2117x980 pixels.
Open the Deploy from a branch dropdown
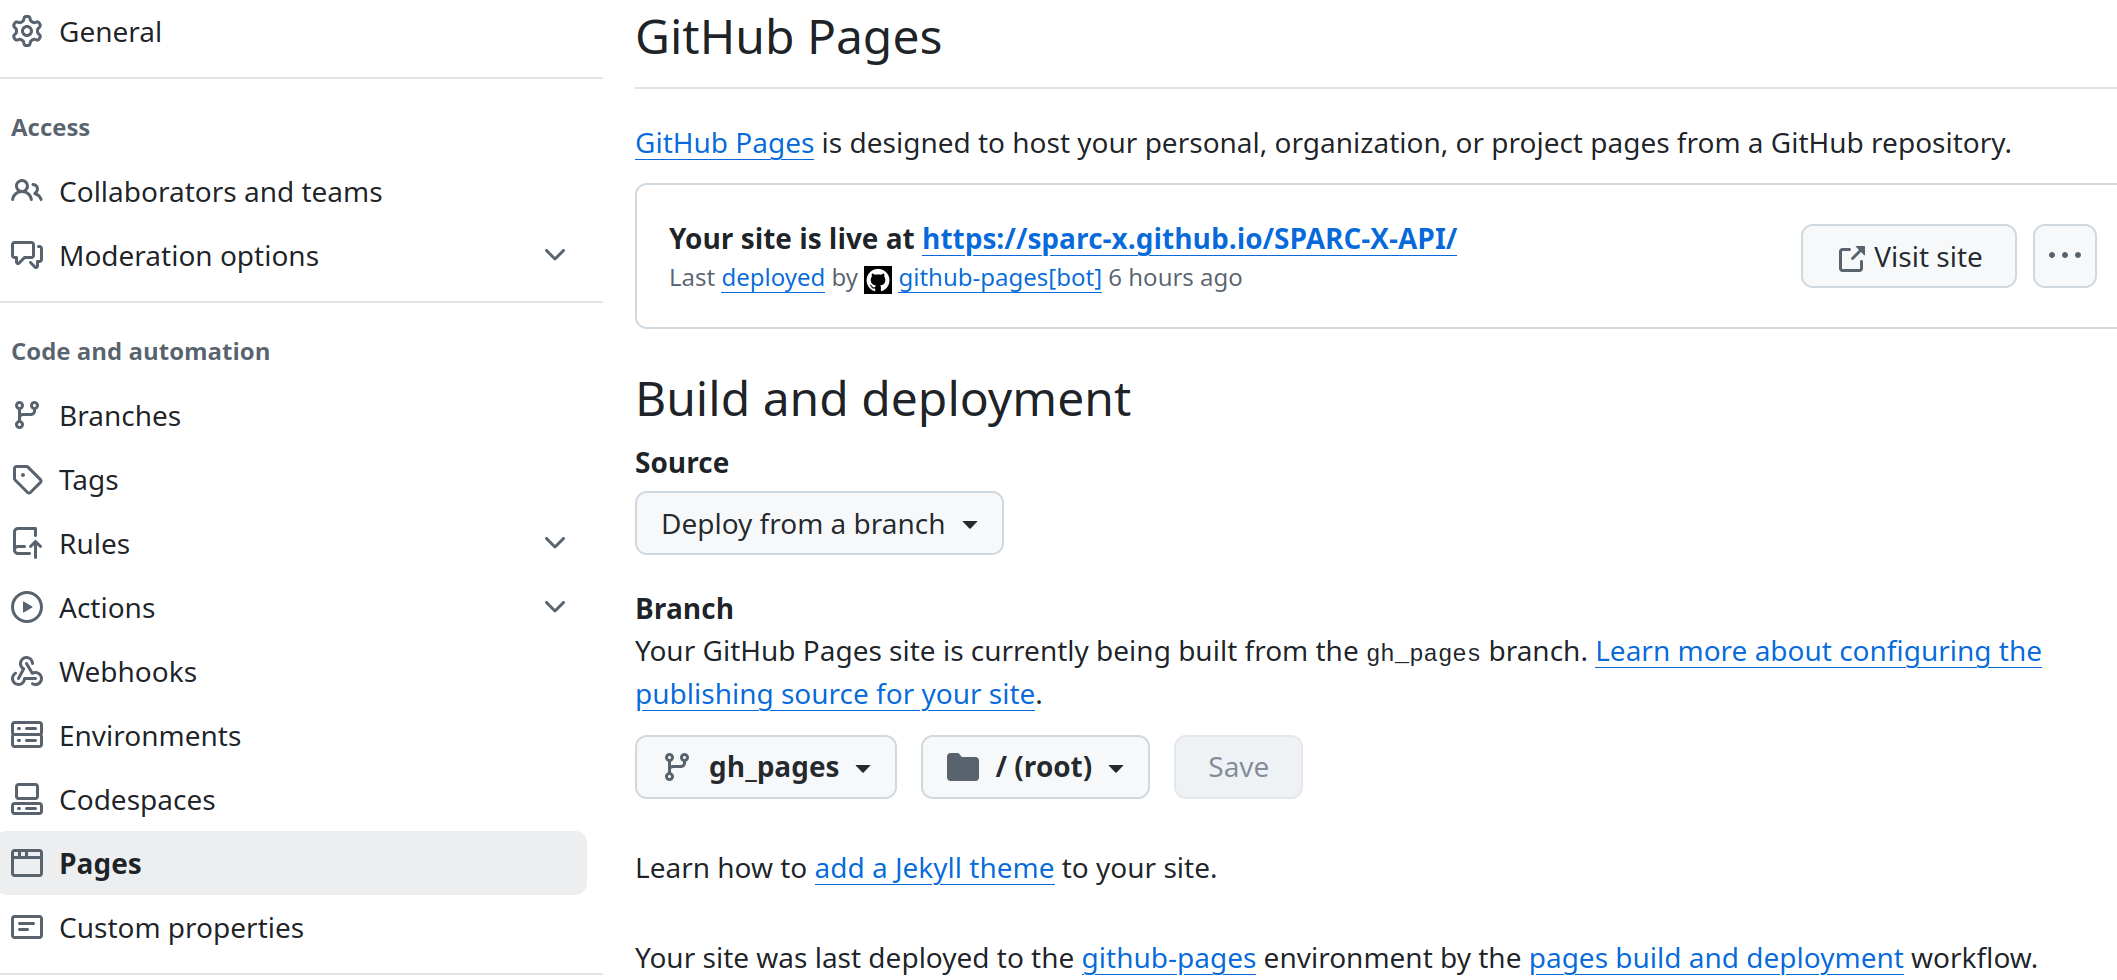pyautogui.click(x=819, y=523)
